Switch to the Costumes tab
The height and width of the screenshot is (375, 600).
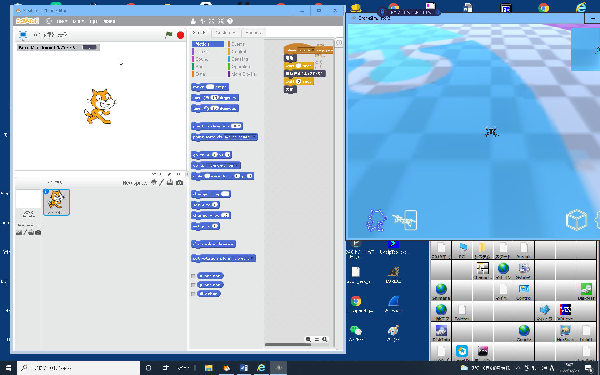pos(225,33)
